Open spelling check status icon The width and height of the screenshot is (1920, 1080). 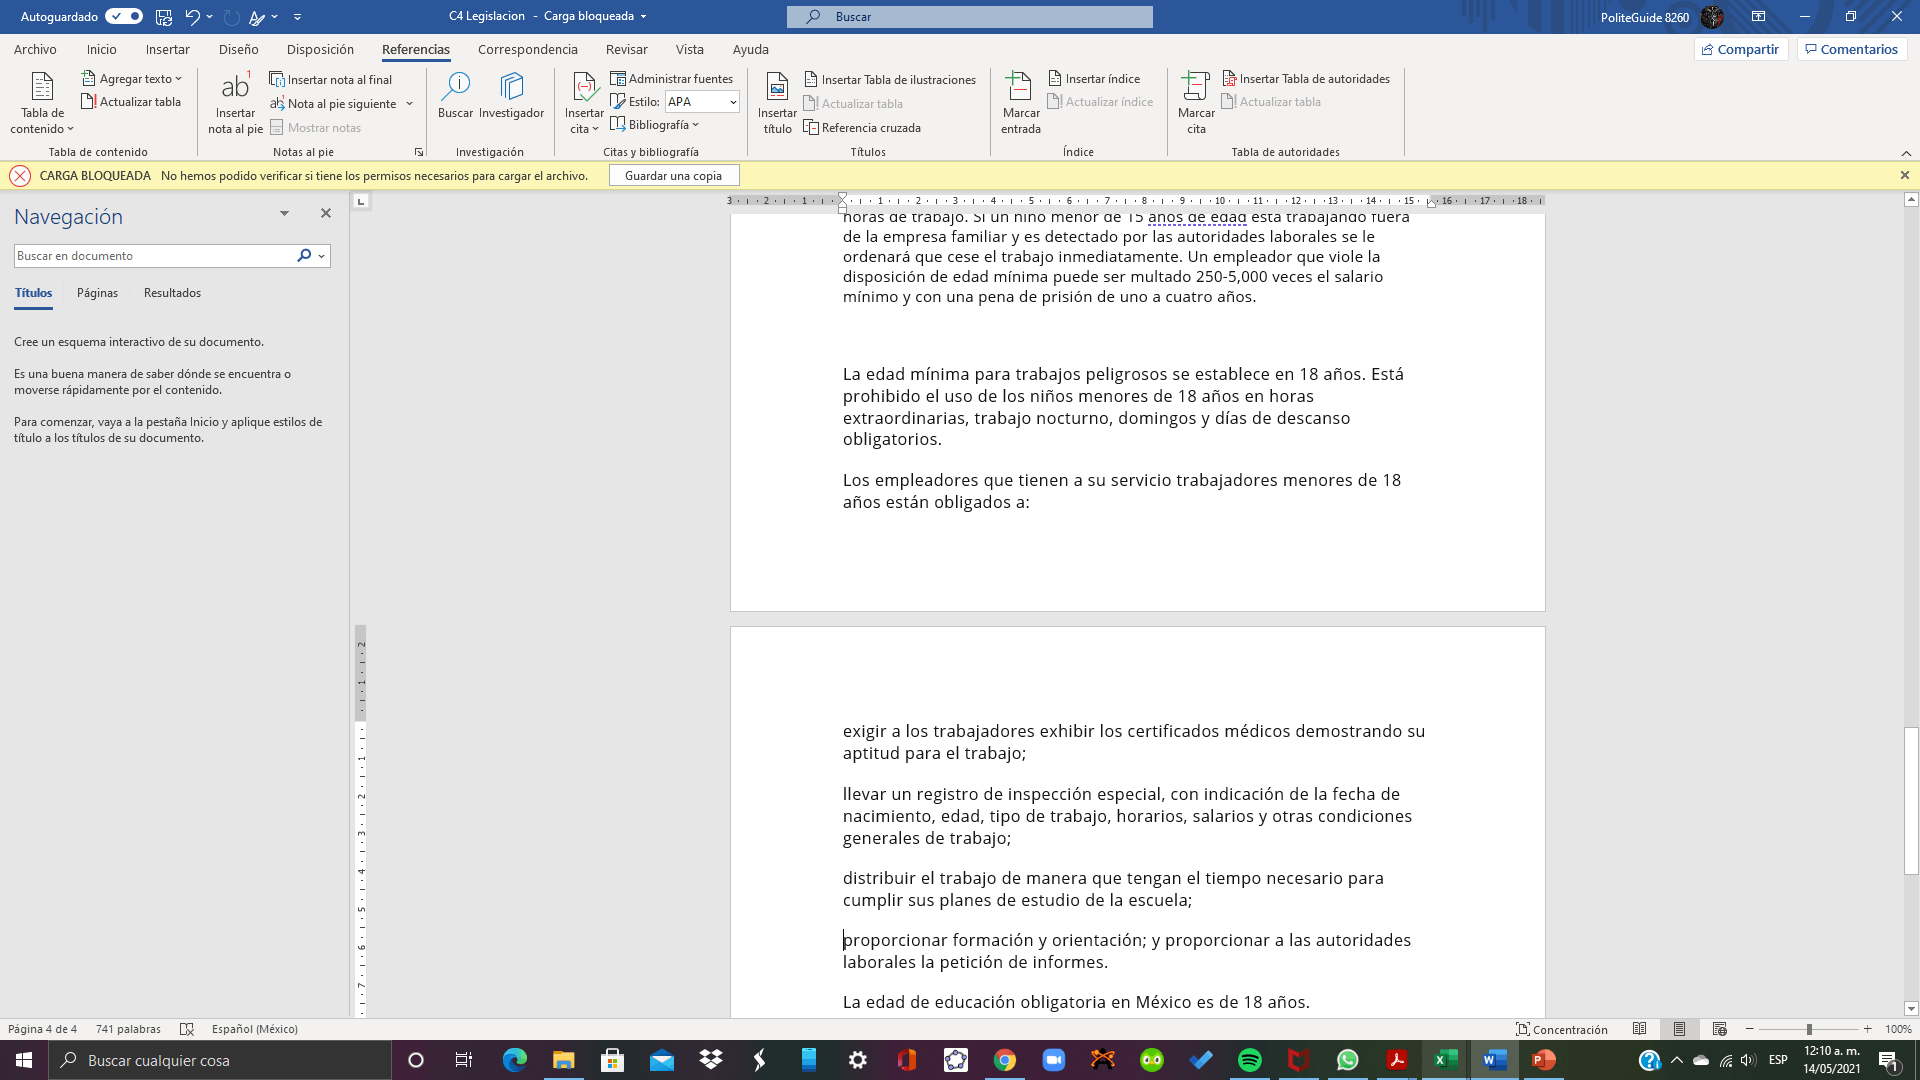[186, 1029]
